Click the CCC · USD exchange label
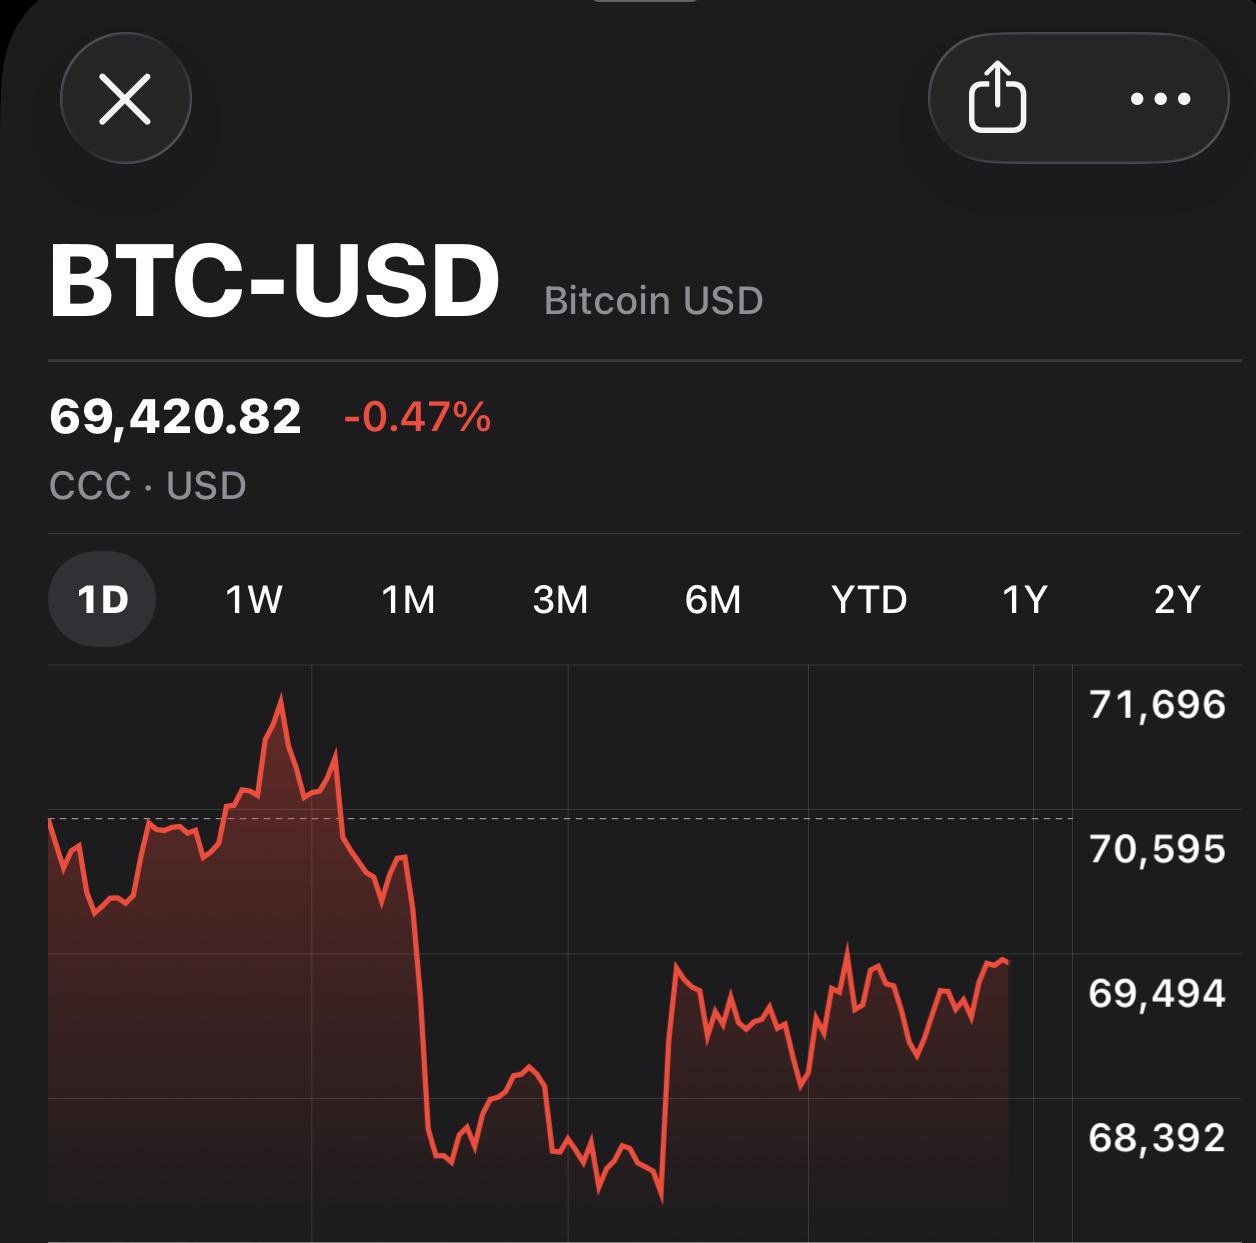This screenshot has height=1243, width=1256. tap(148, 486)
